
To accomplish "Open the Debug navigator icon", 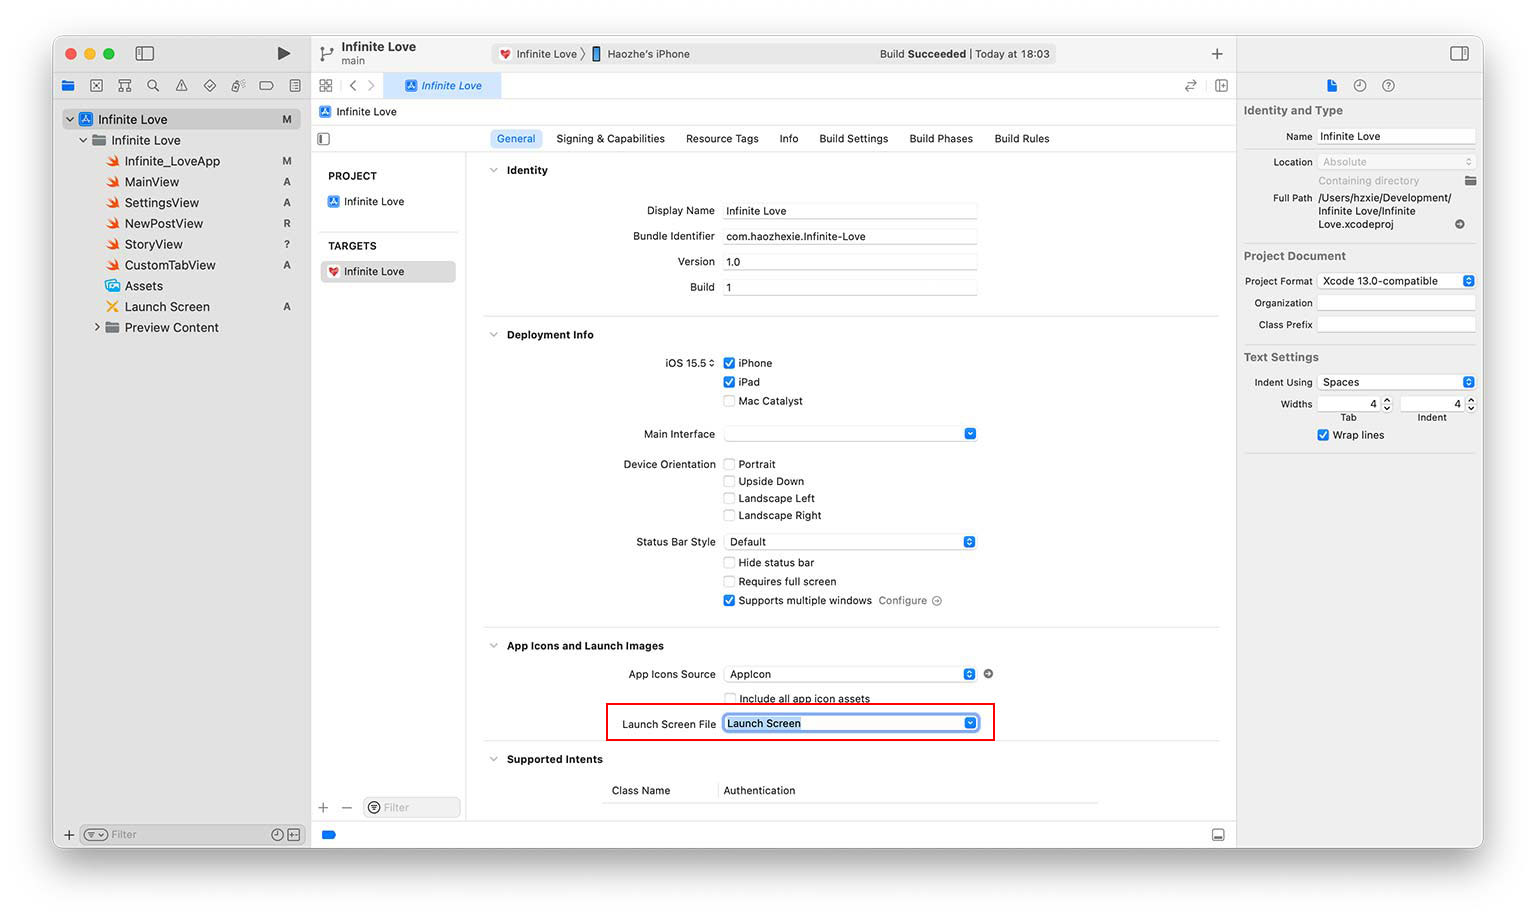I will point(238,86).
